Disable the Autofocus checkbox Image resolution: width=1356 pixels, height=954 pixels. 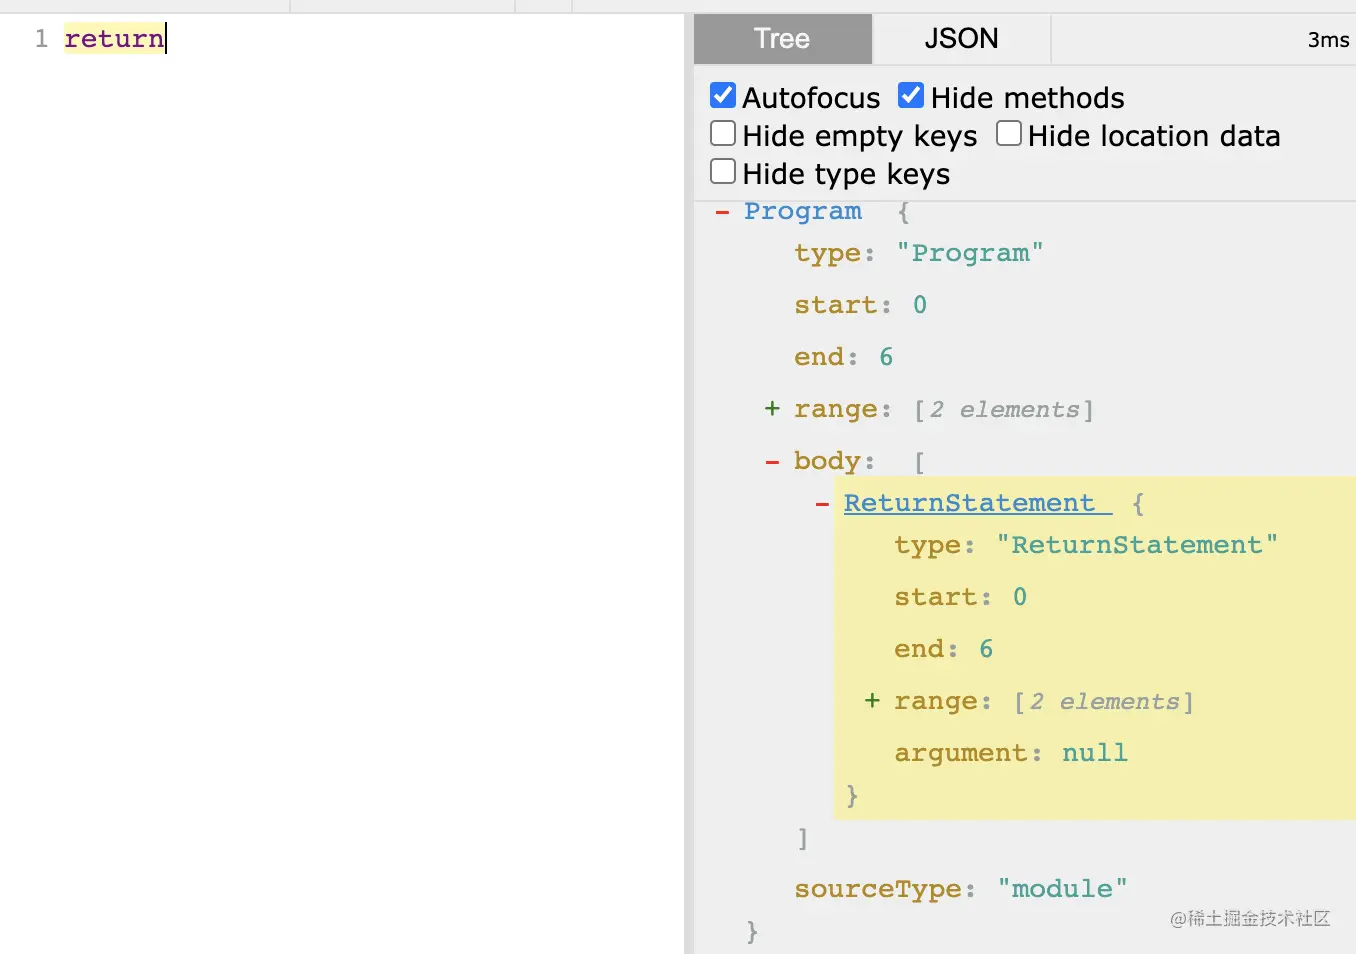click(x=723, y=96)
